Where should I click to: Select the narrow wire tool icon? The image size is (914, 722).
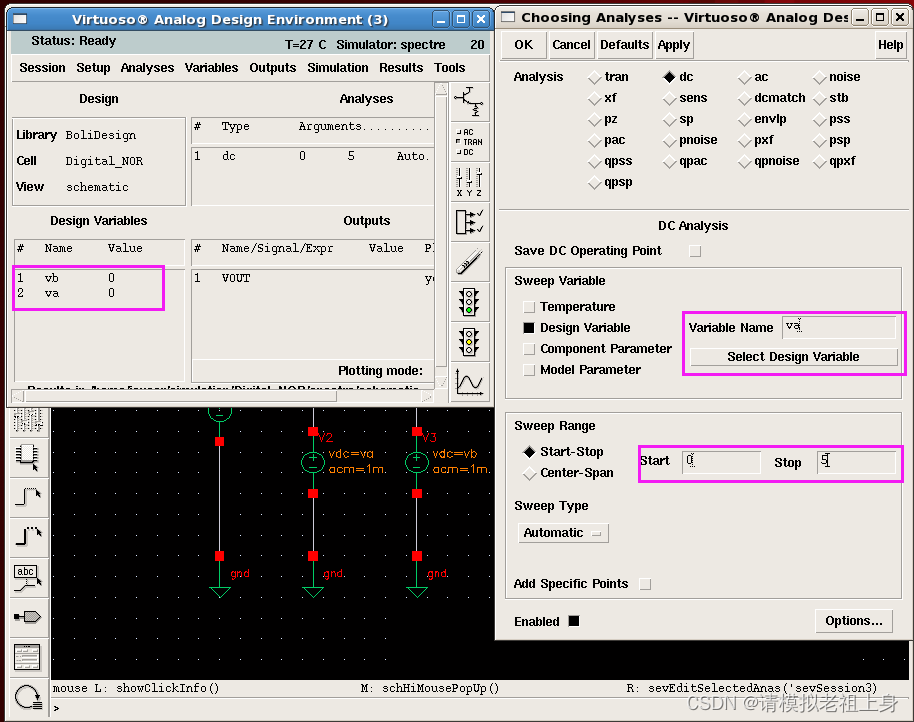pos(27,496)
